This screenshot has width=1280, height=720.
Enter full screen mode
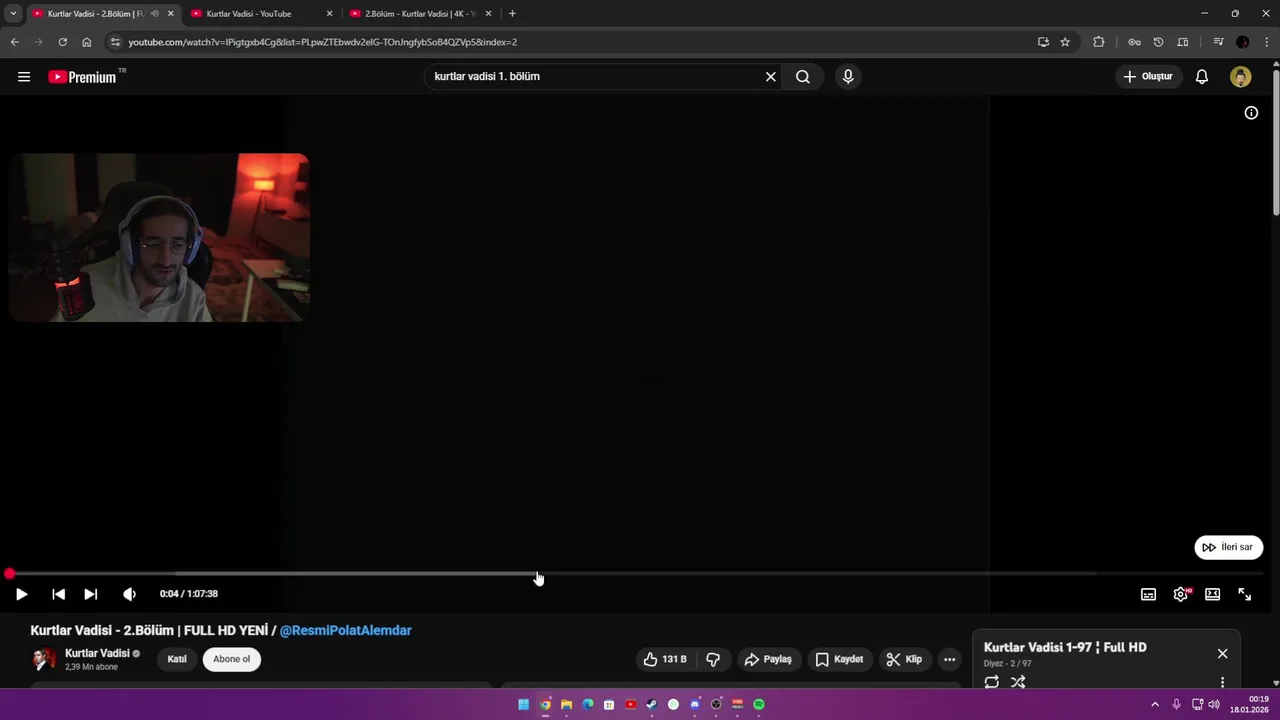[x=1245, y=594]
